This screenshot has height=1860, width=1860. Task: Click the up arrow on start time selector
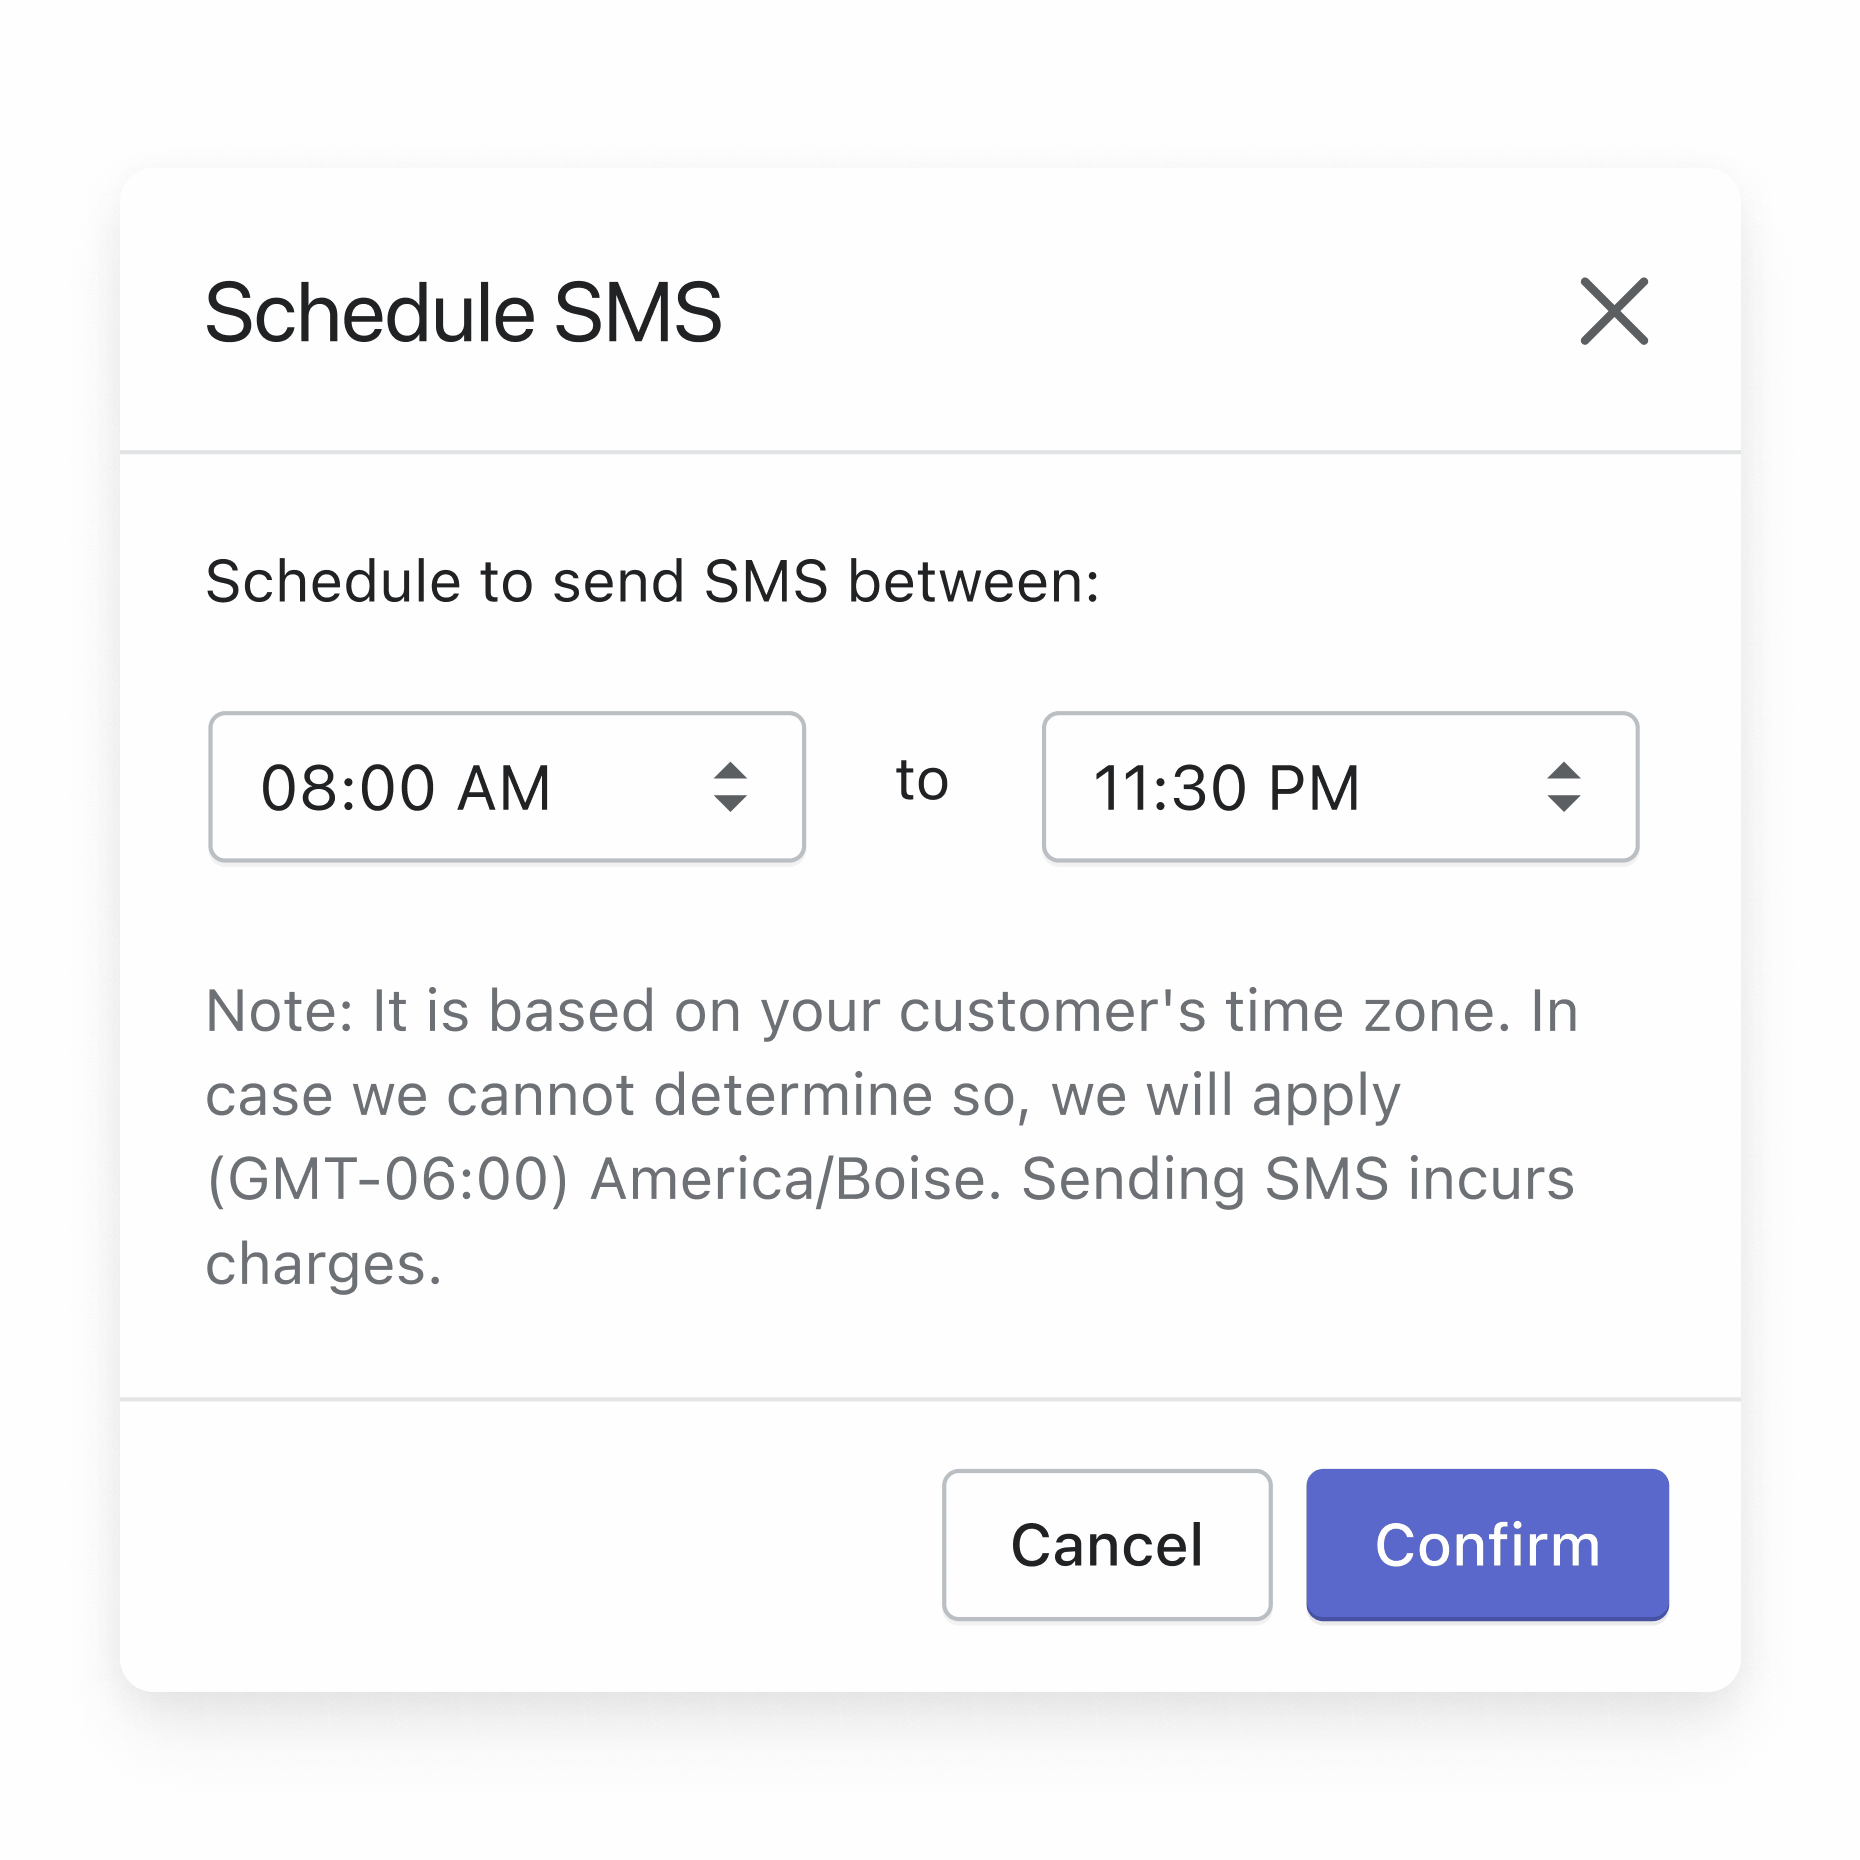(730, 770)
